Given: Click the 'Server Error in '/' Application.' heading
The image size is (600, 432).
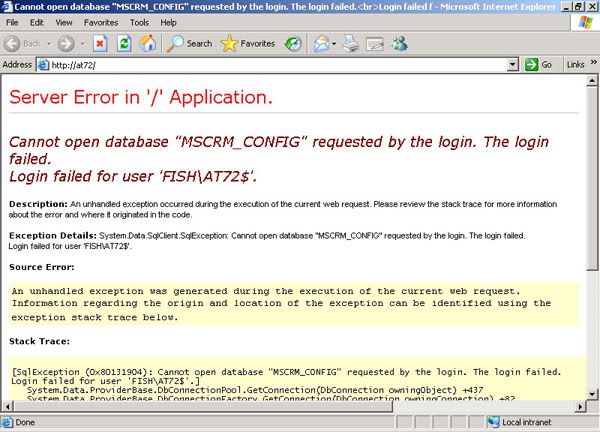Looking at the screenshot, I should click(x=141, y=97).
